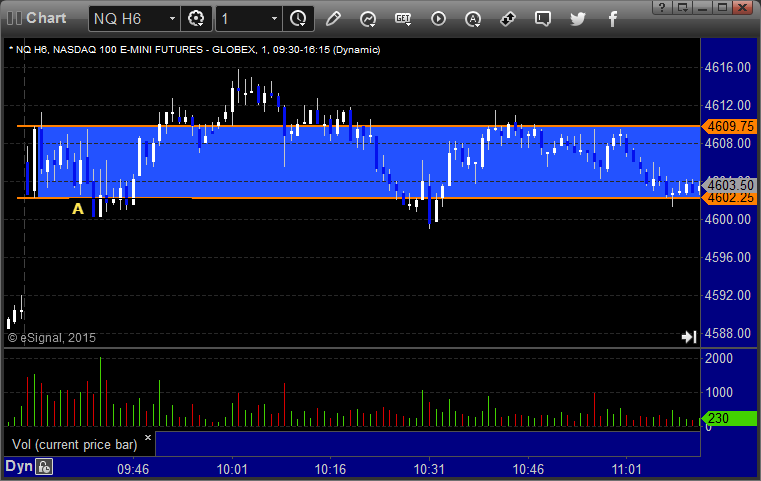Image resolution: width=761 pixels, height=481 pixels.
Task: Toggle the Dyn dynamic mode label
Action: (x=19, y=466)
